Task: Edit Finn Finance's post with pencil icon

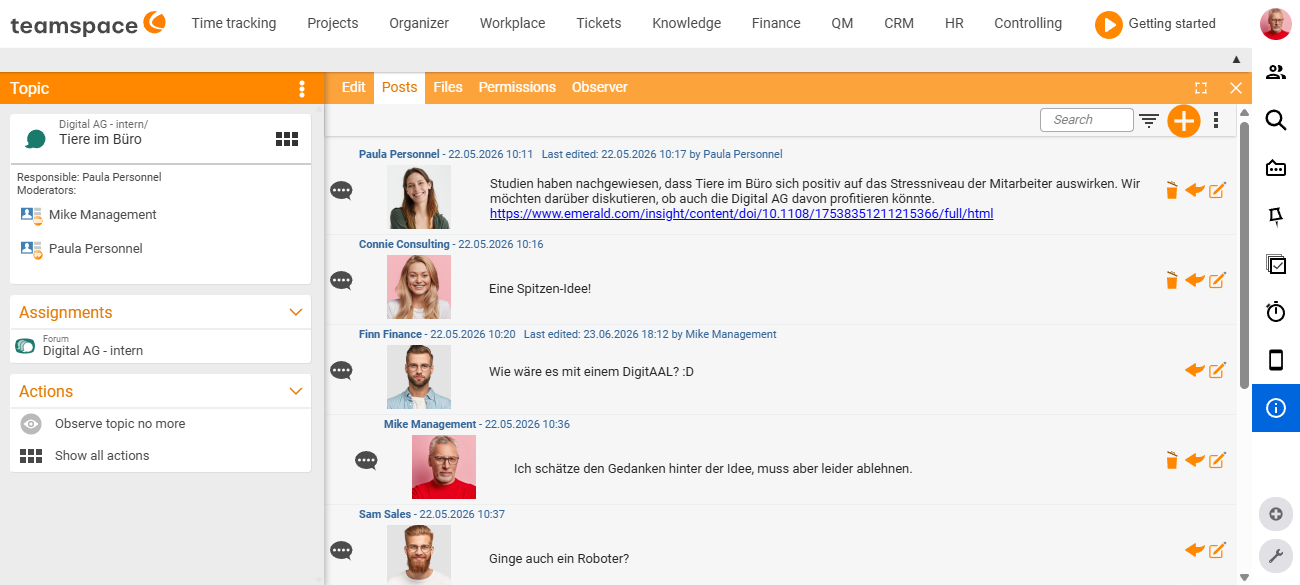Action: (x=1217, y=370)
